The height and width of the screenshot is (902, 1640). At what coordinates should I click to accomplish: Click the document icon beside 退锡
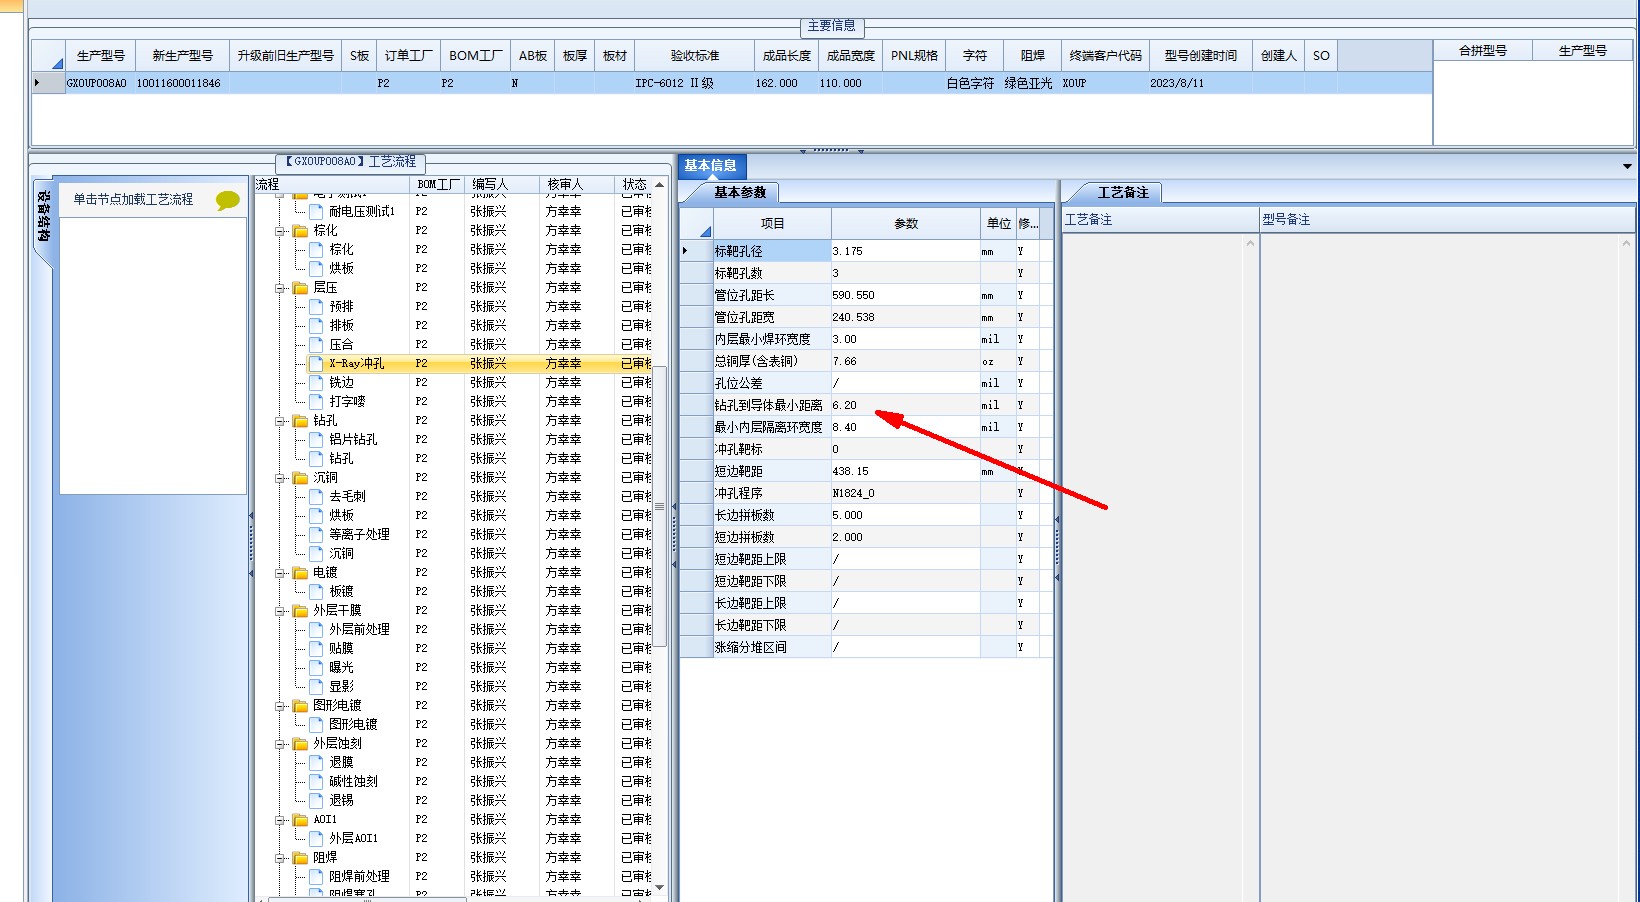pos(316,800)
